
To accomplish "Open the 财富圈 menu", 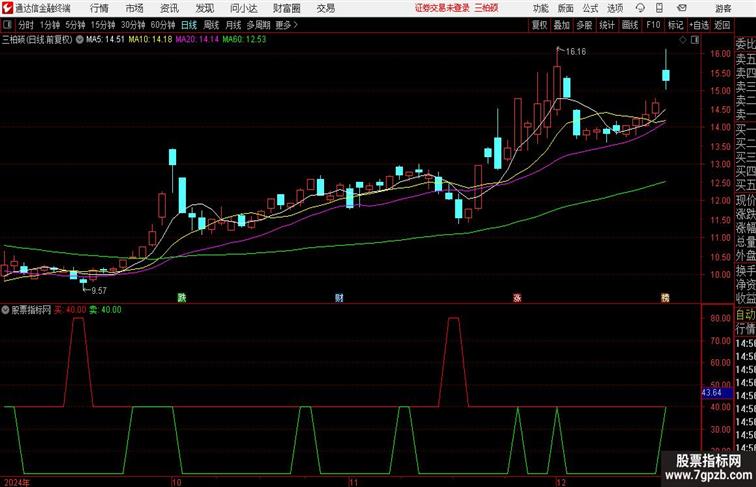I will [x=286, y=8].
